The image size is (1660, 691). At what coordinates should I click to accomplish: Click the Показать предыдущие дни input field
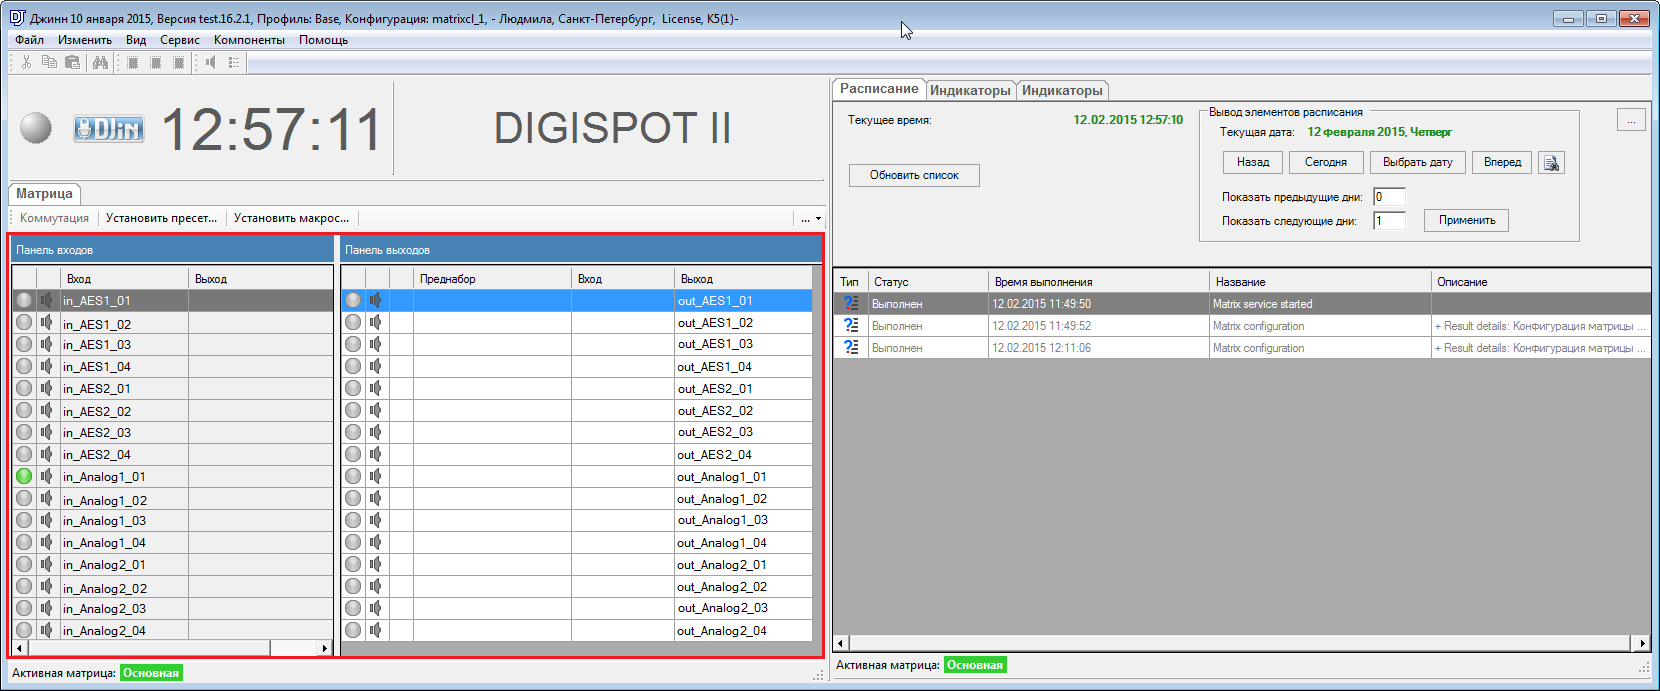tap(1389, 197)
